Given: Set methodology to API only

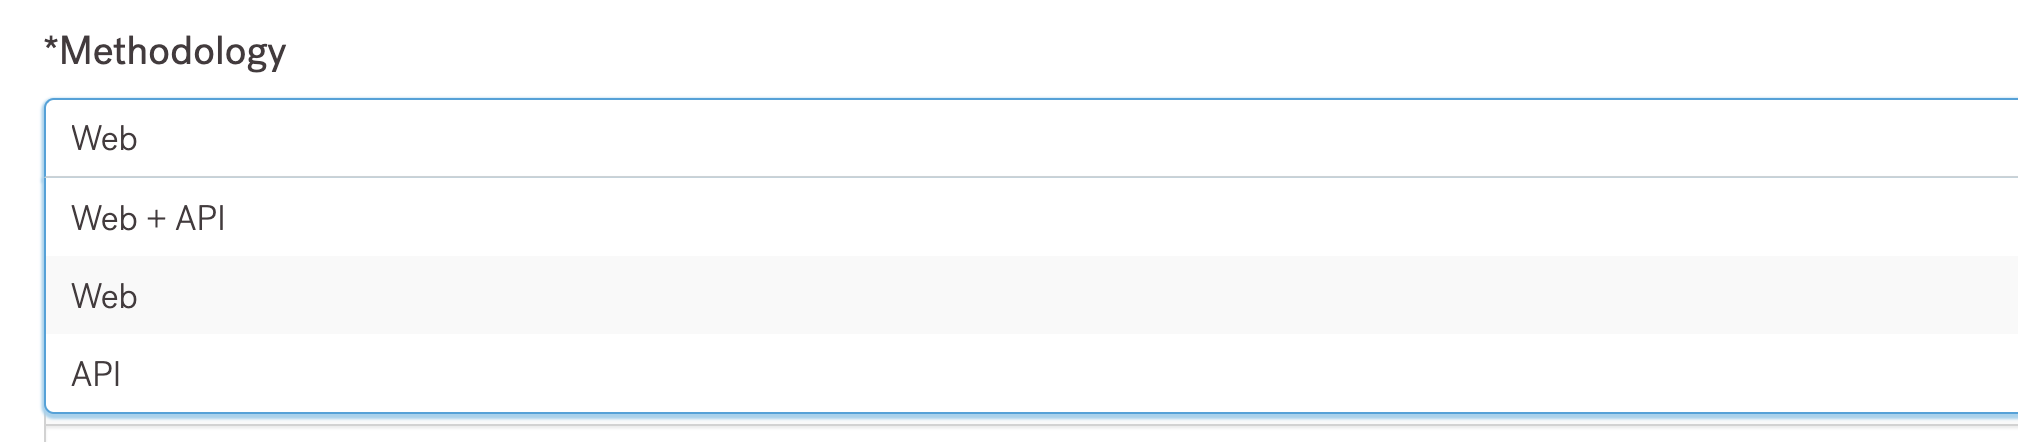Looking at the screenshot, I should (1032, 373).
